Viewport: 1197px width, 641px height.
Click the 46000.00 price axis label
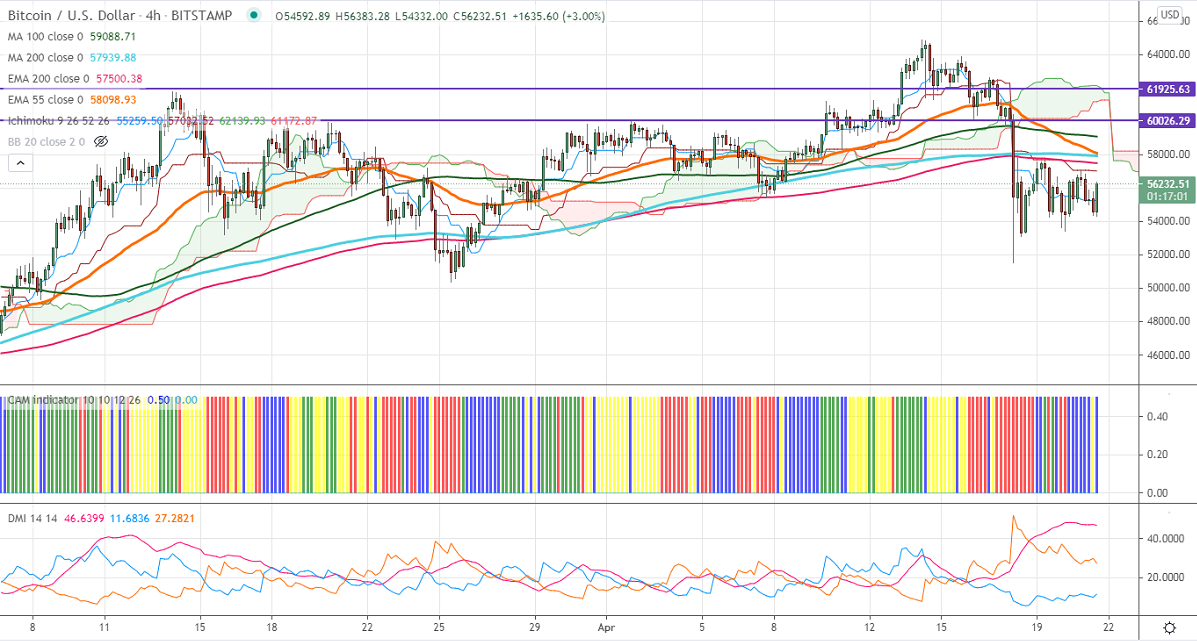pos(1168,355)
